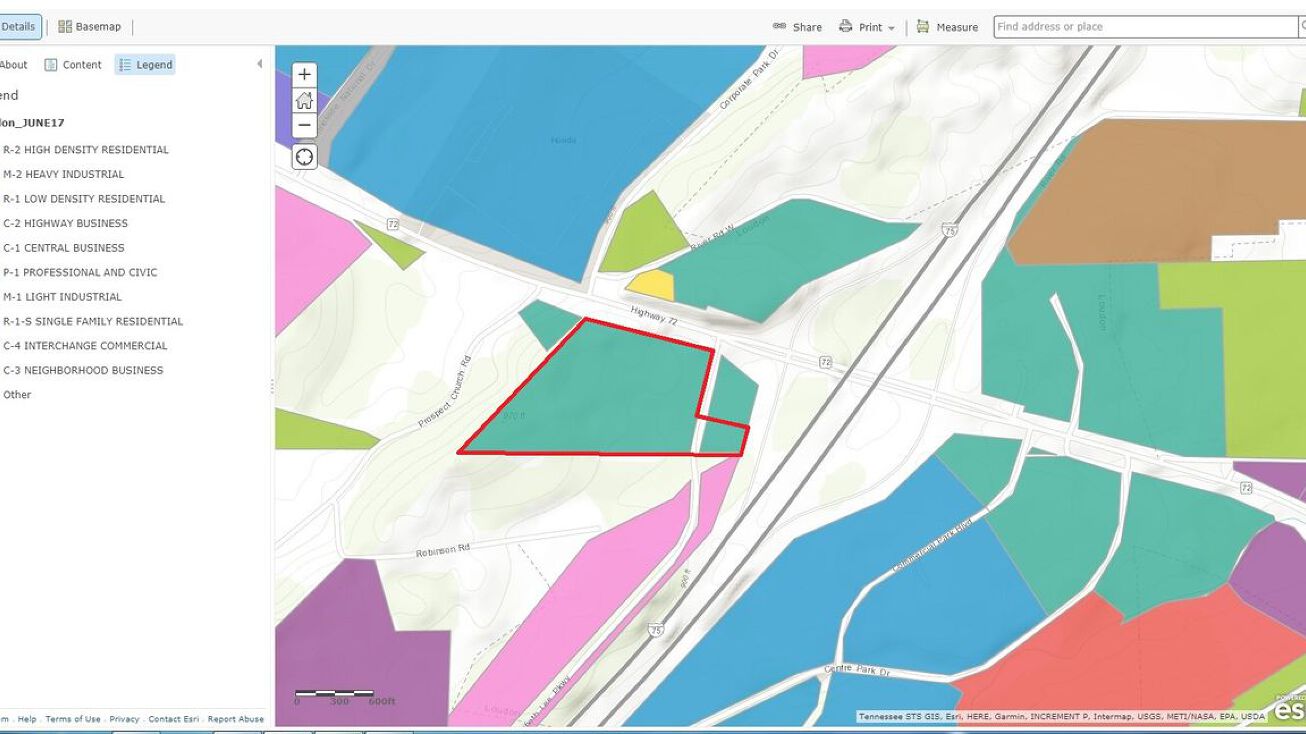This screenshot has width=1306, height=734.
Task: Zoom out on the map
Action: point(304,125)
